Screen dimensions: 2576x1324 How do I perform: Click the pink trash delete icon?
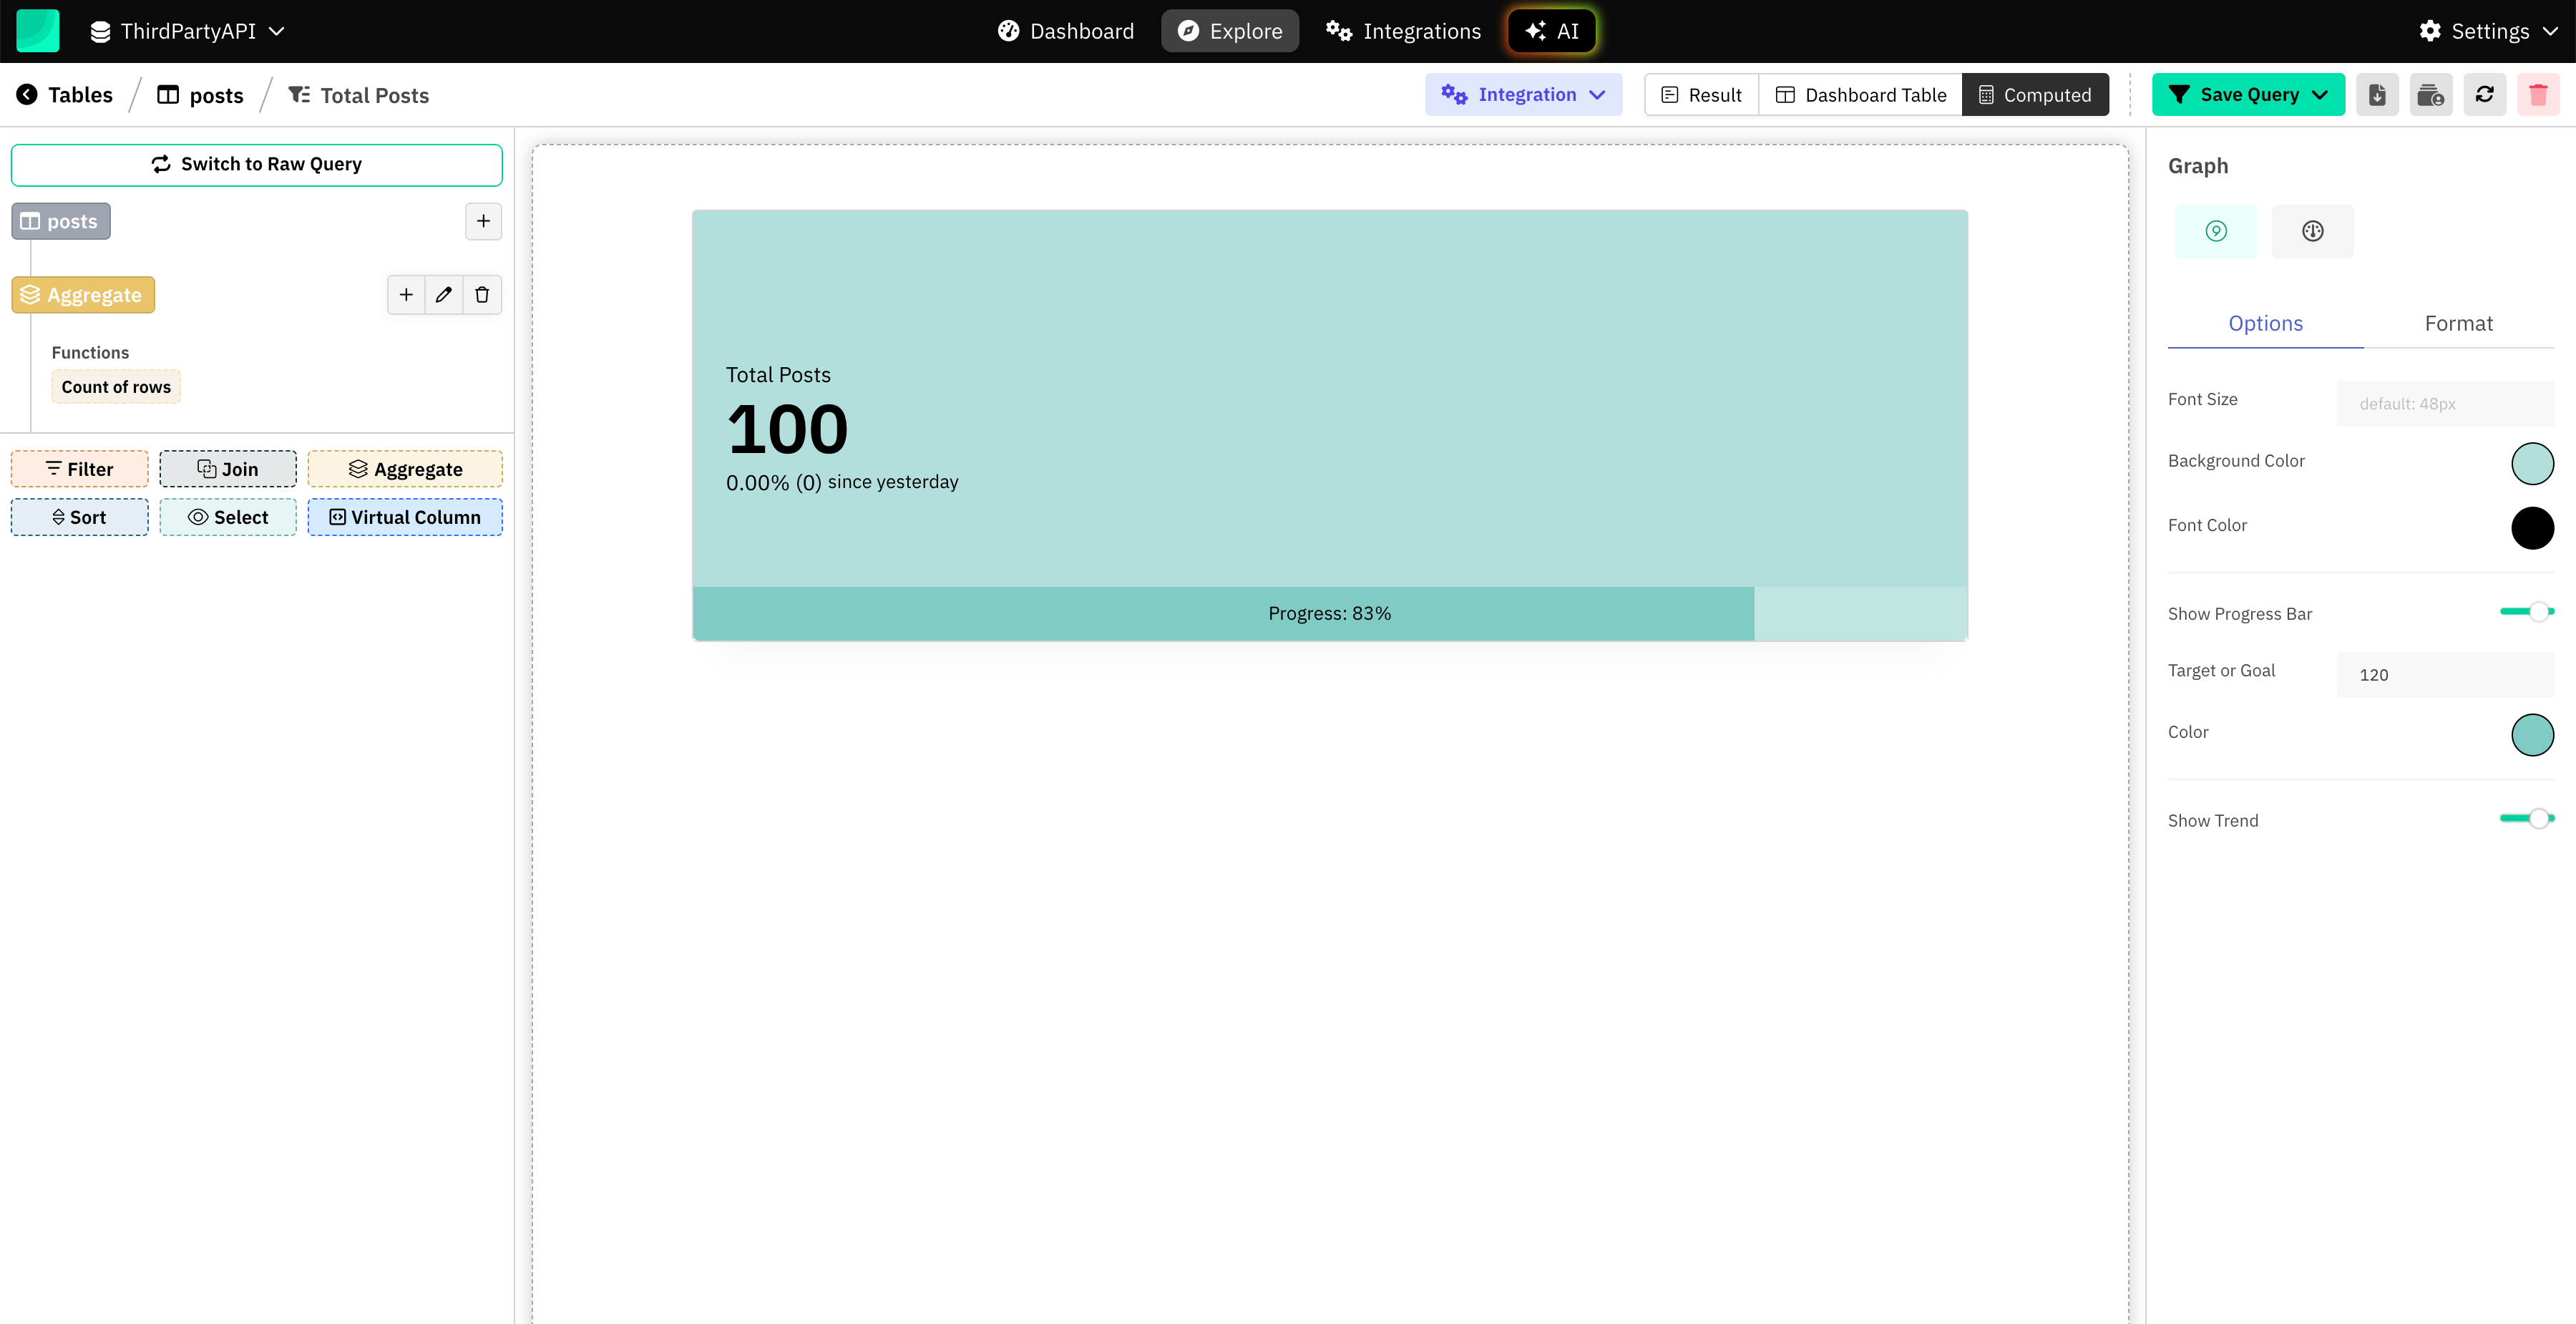pyautogui.click(x=2538, y=95)
